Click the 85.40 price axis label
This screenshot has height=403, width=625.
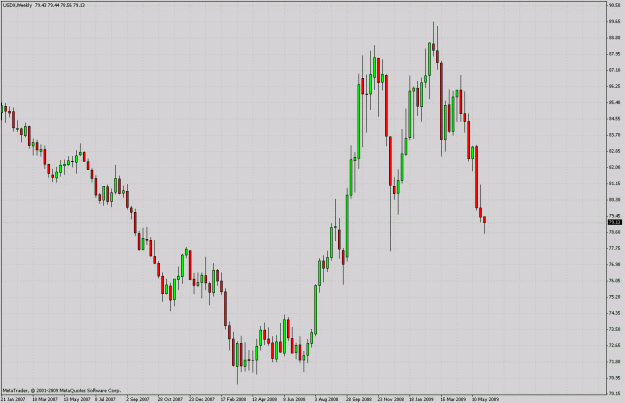(x=614, y=102)
